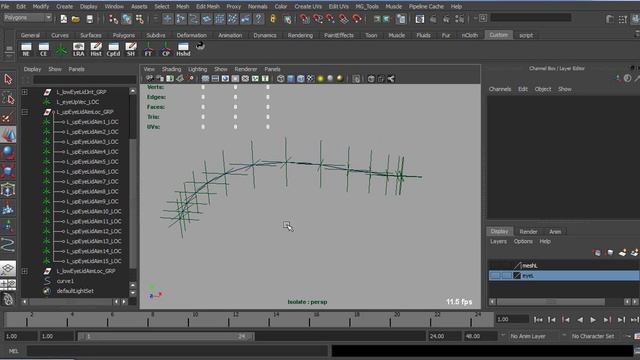Image resolution: width=640 pixels, height=360 pixels.
Task: Click the question mark help icon
Action: tap(258, 18)
